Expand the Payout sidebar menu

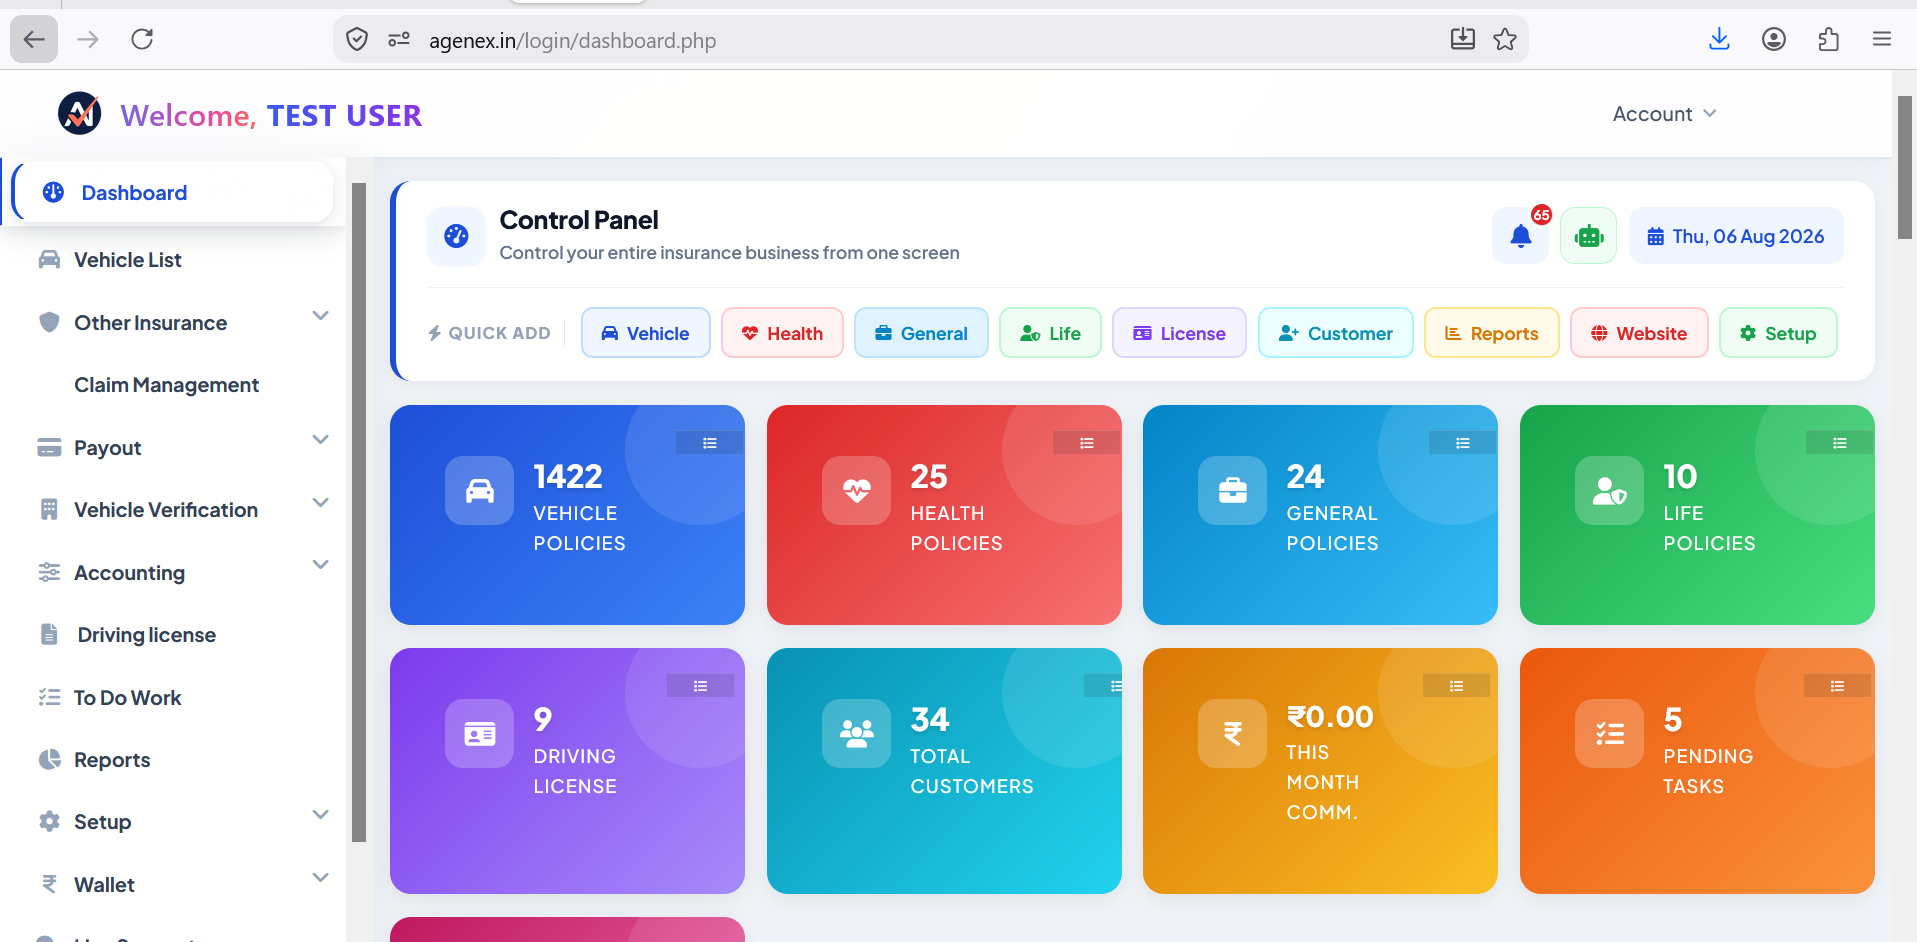[x=320, y=440]
